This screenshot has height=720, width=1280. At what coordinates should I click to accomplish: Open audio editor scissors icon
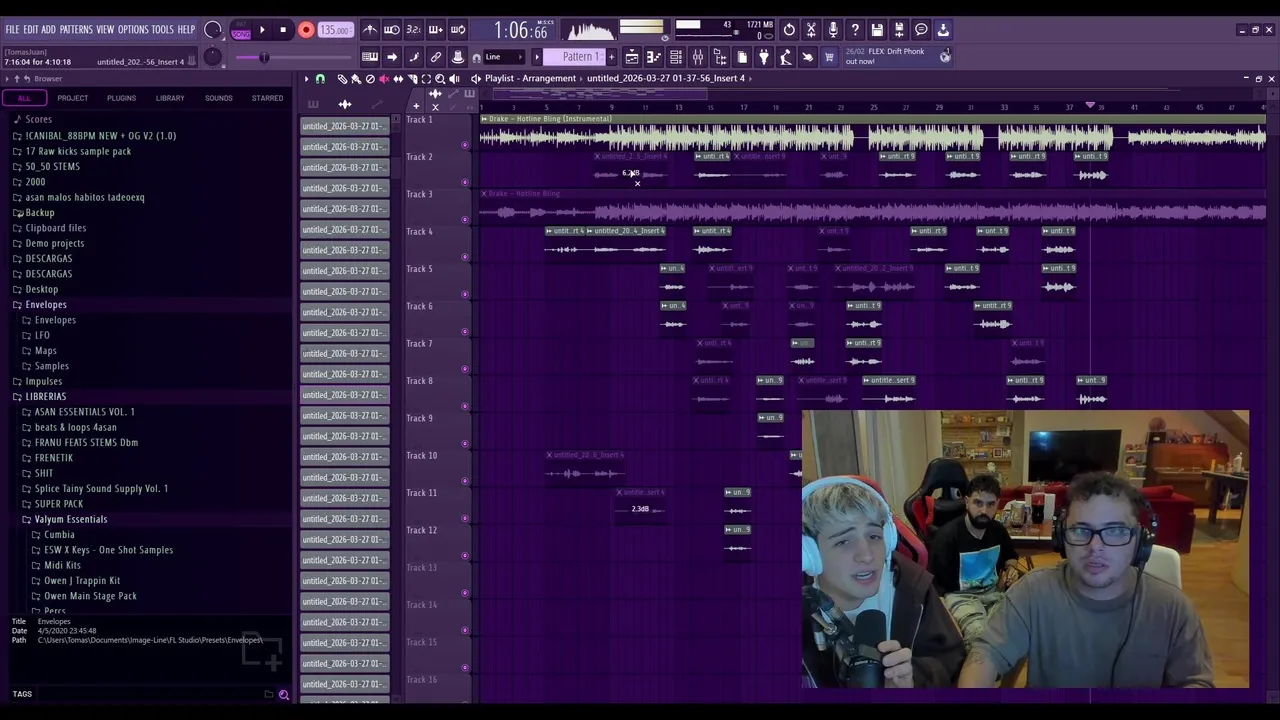pyautogui.click(x=811, y=30)
